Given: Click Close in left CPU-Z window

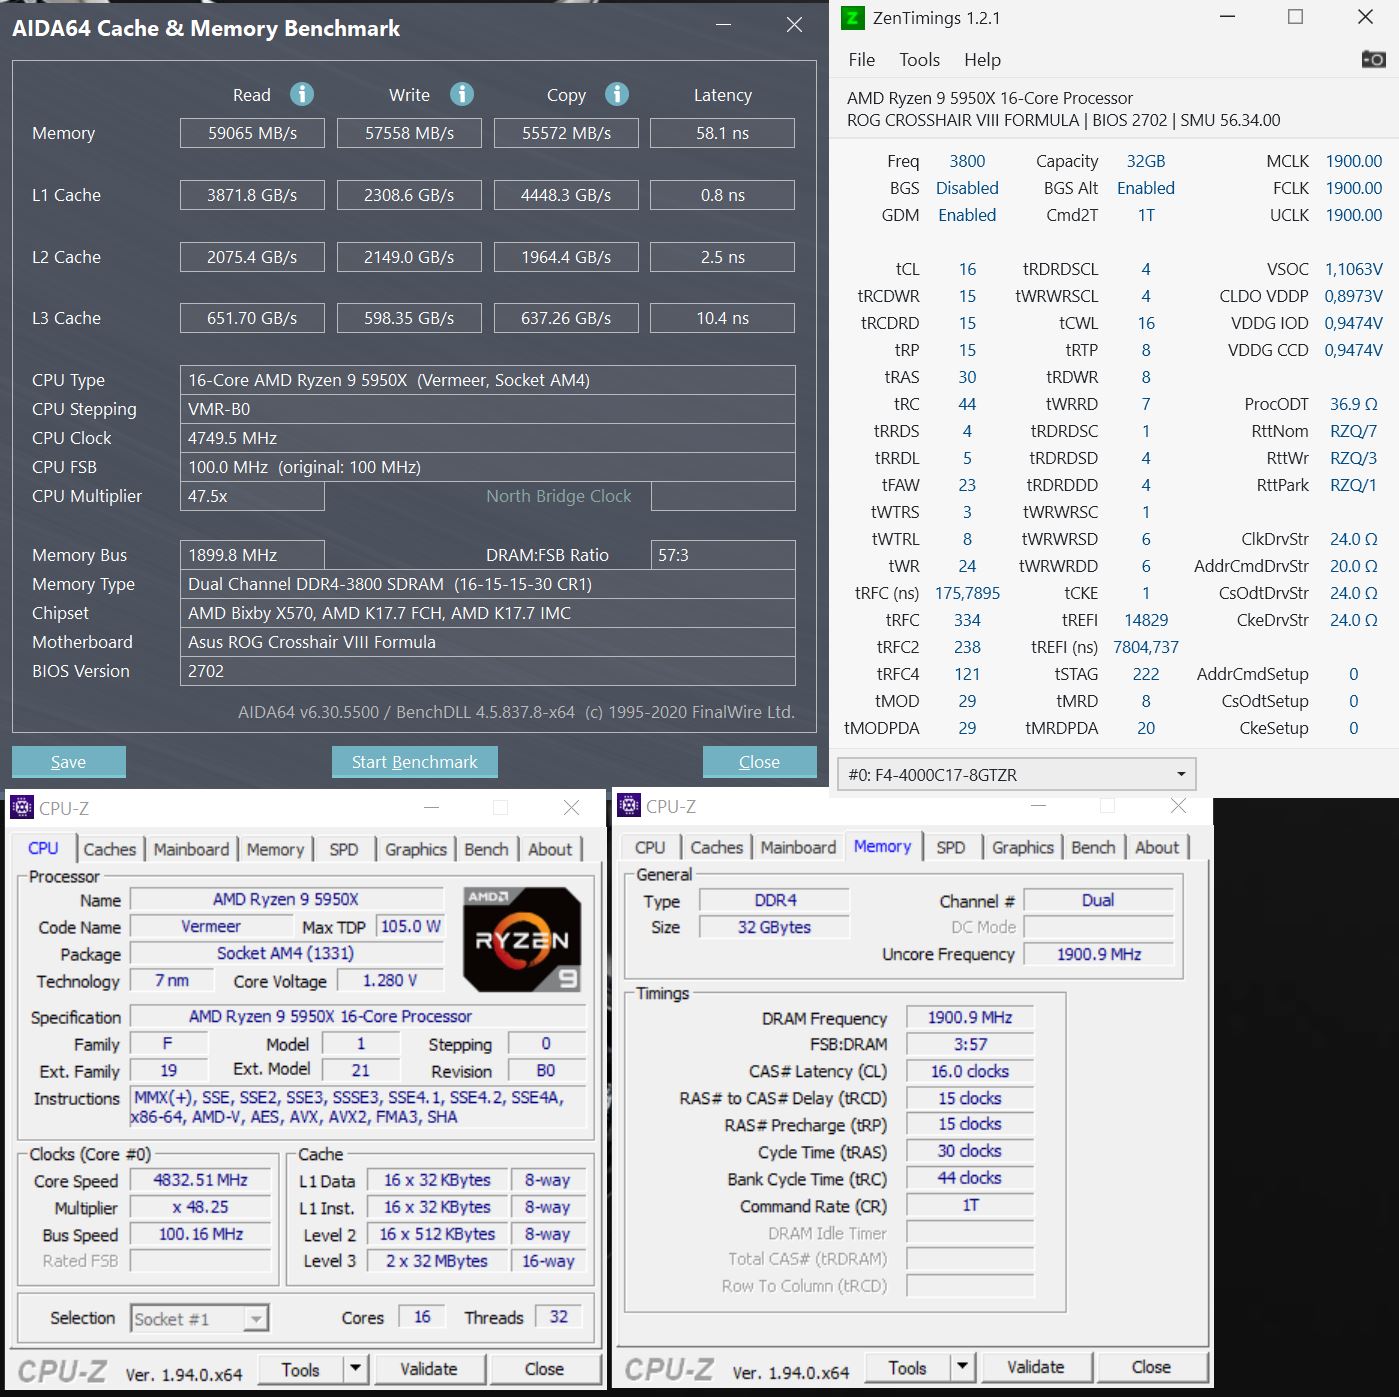Looking at the screenshot, I should click(x=544, y=1368).
